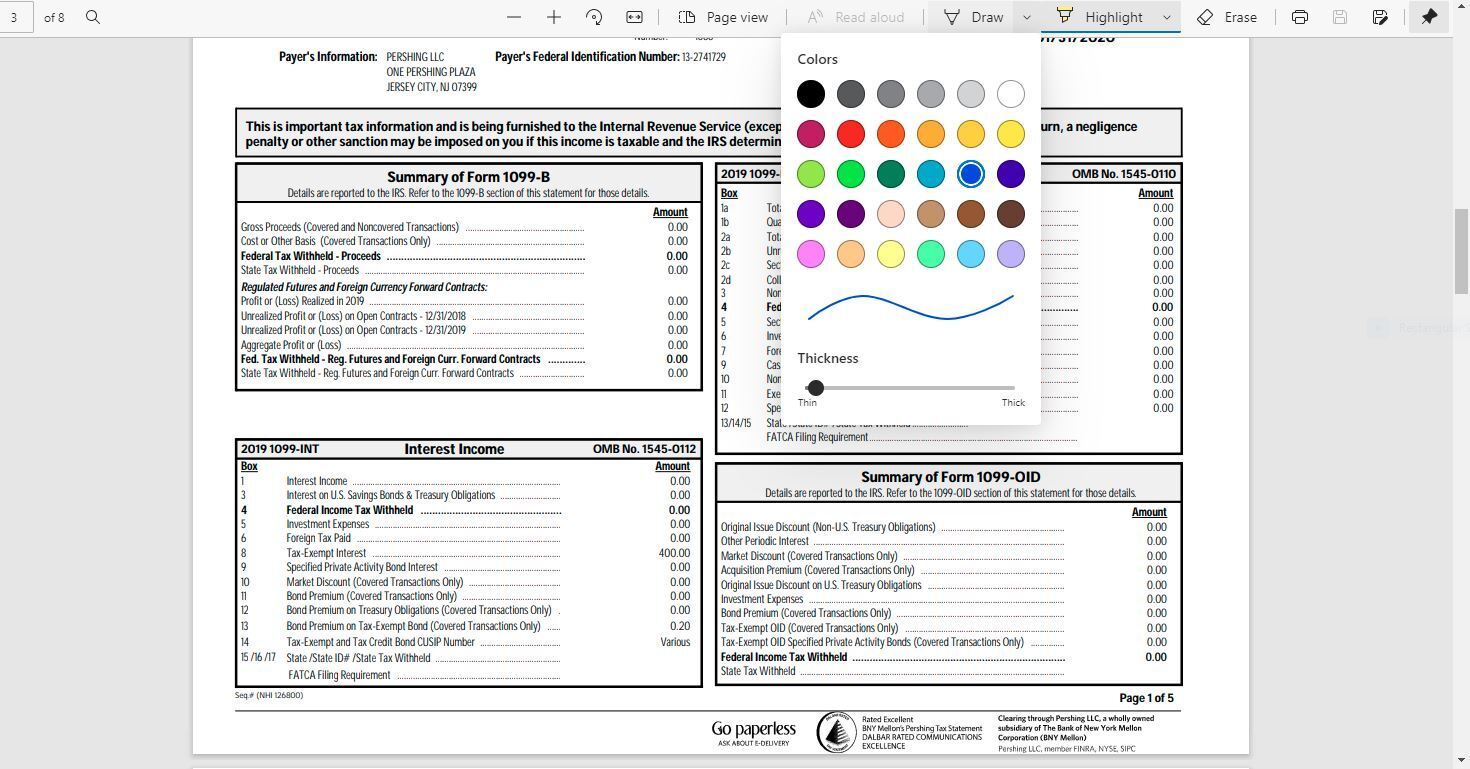The image size is (1470, 769).
Task: Click the page number input field
Action: pyautogui.click(x=15, y=17)
